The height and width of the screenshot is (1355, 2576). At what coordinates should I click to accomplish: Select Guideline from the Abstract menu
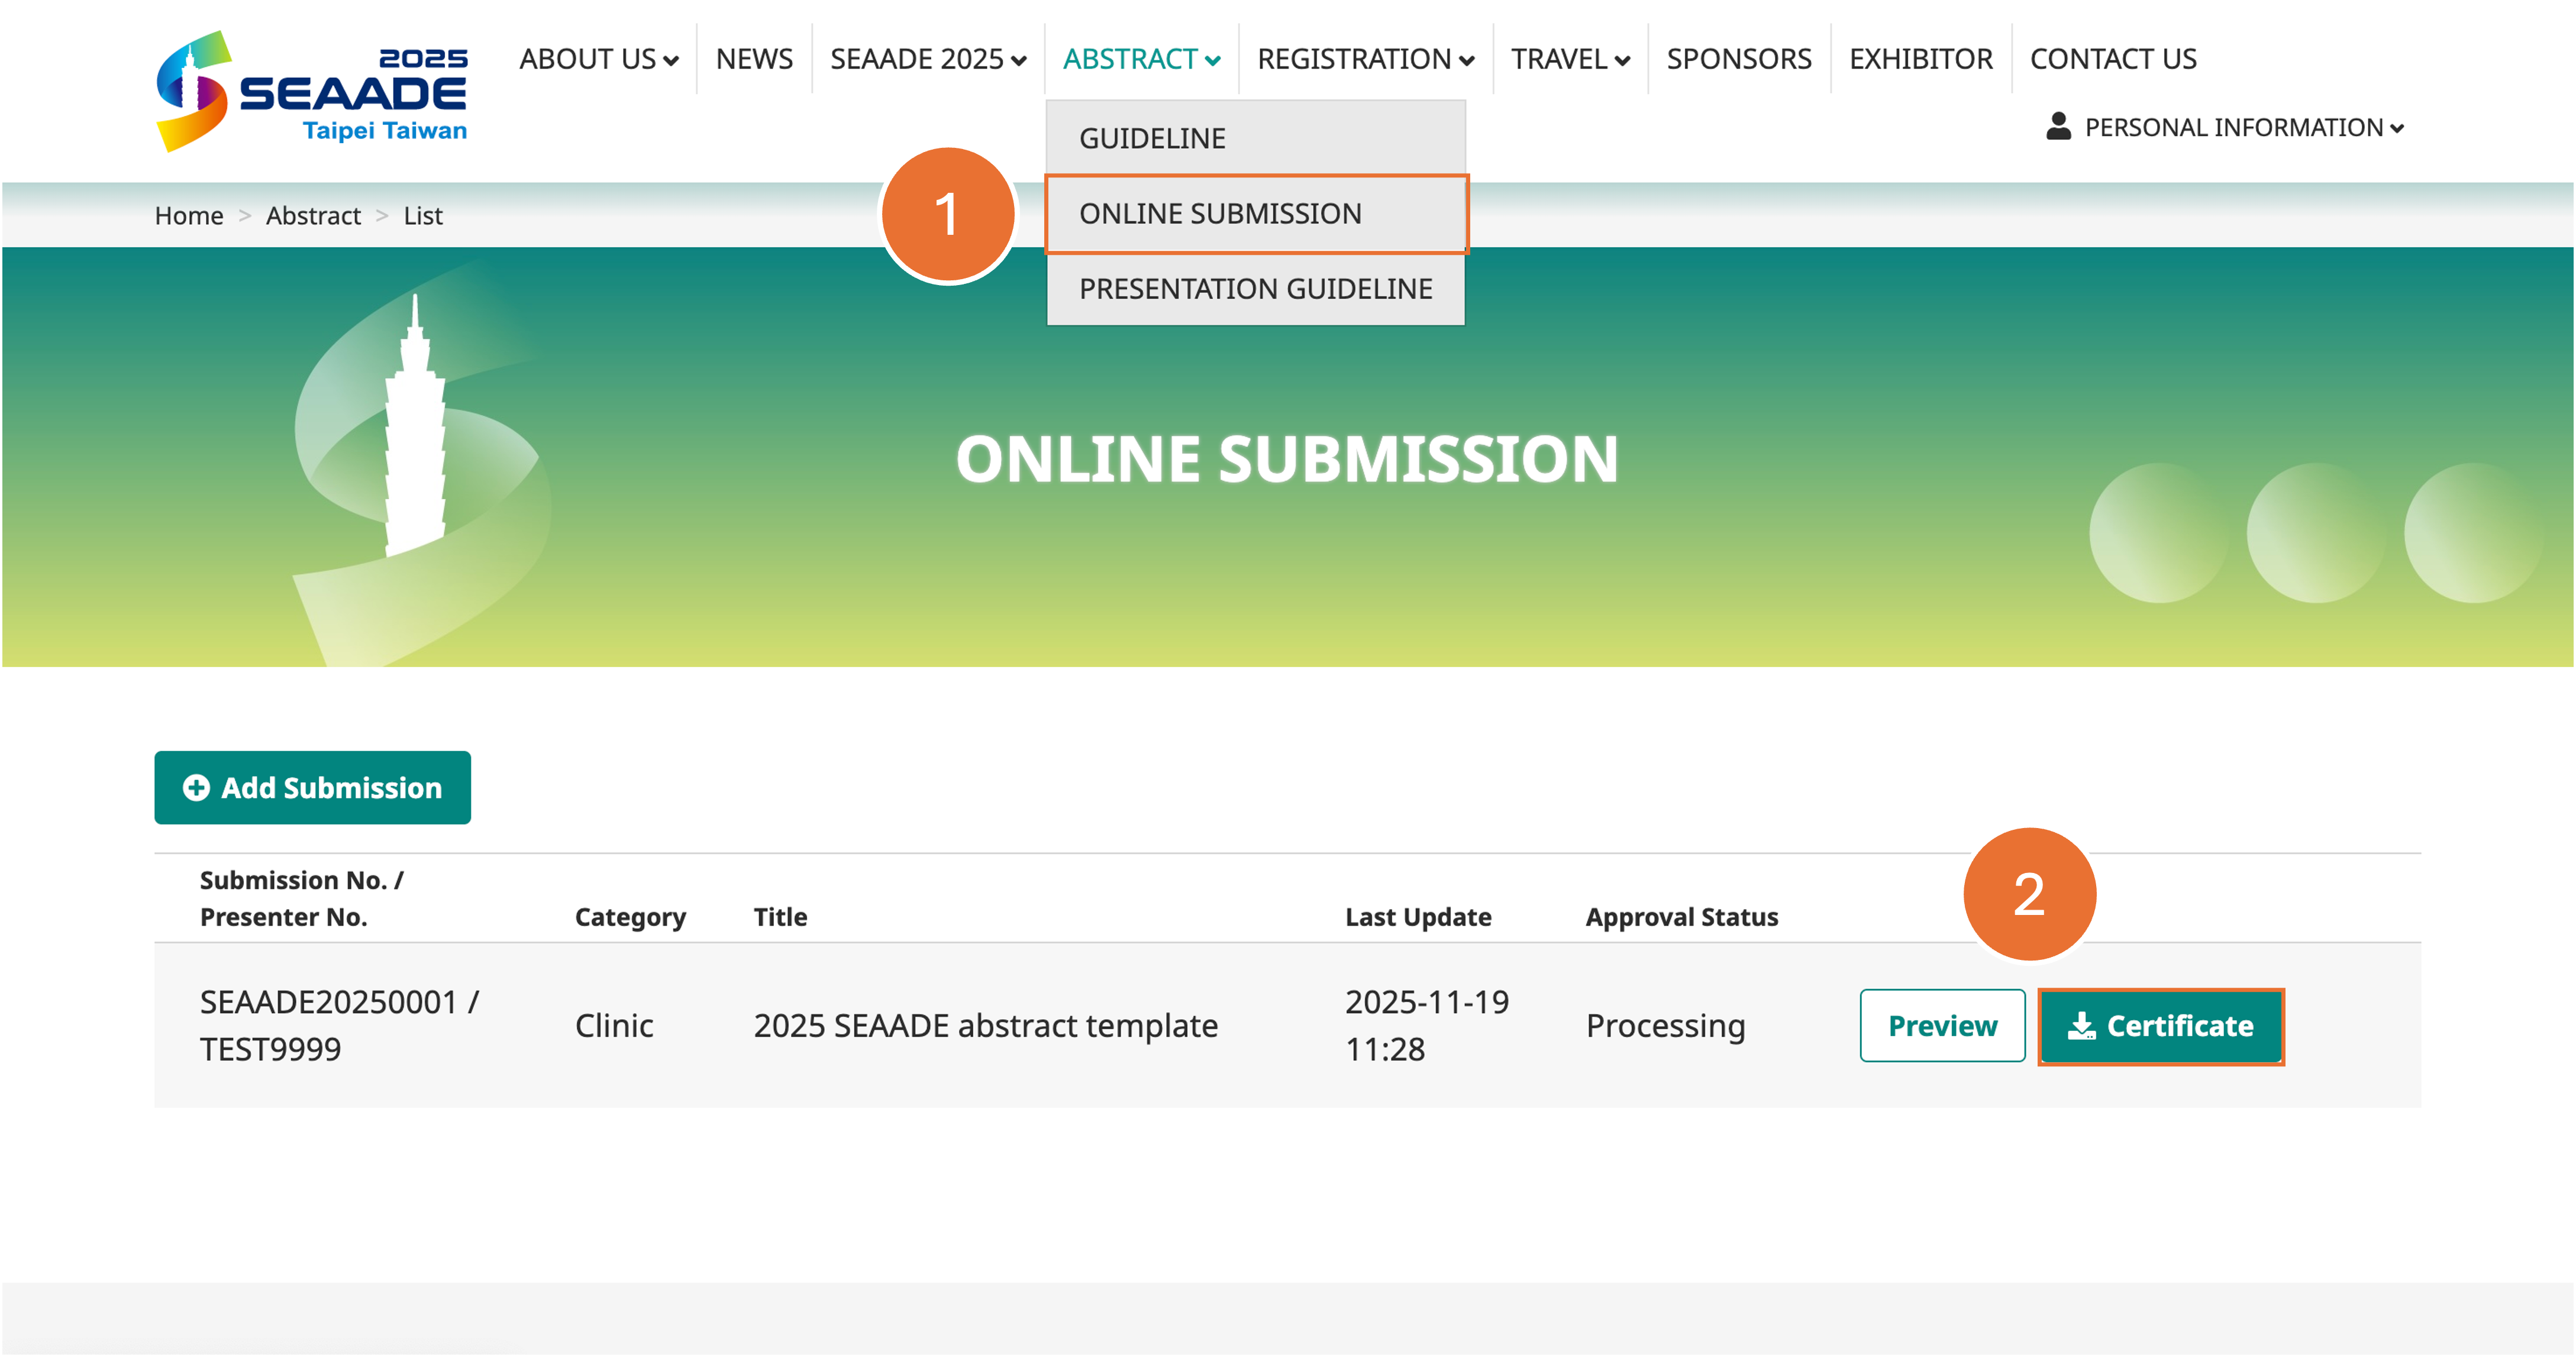(1152, 138)
